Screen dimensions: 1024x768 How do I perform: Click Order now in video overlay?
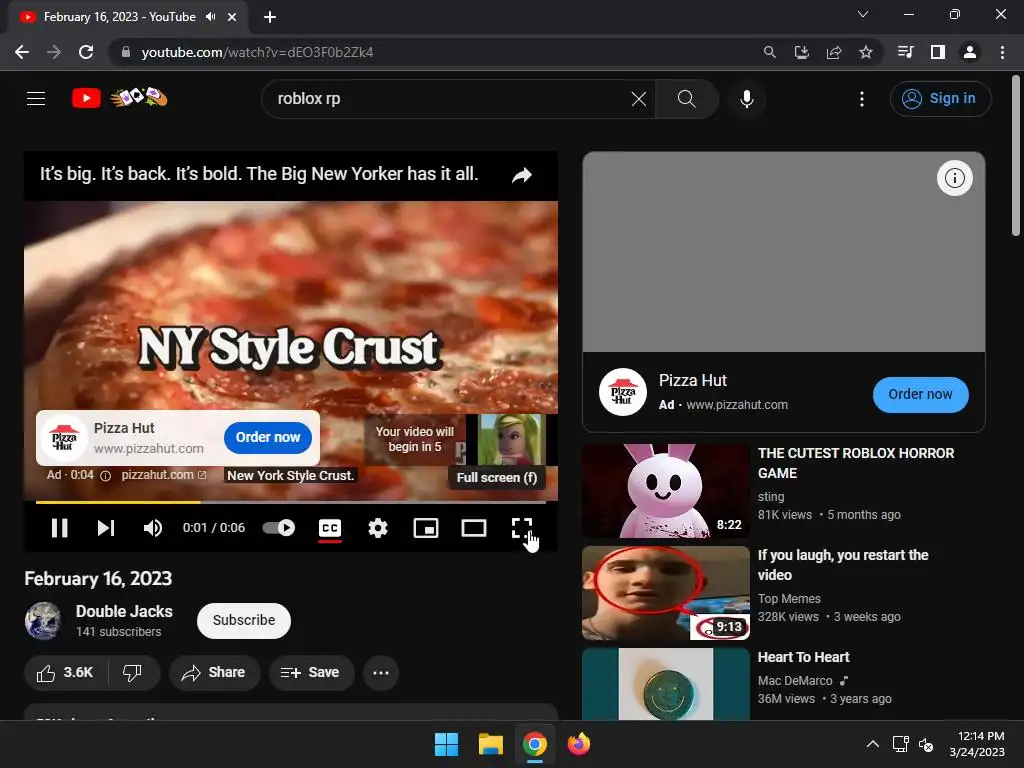(268, 438)
